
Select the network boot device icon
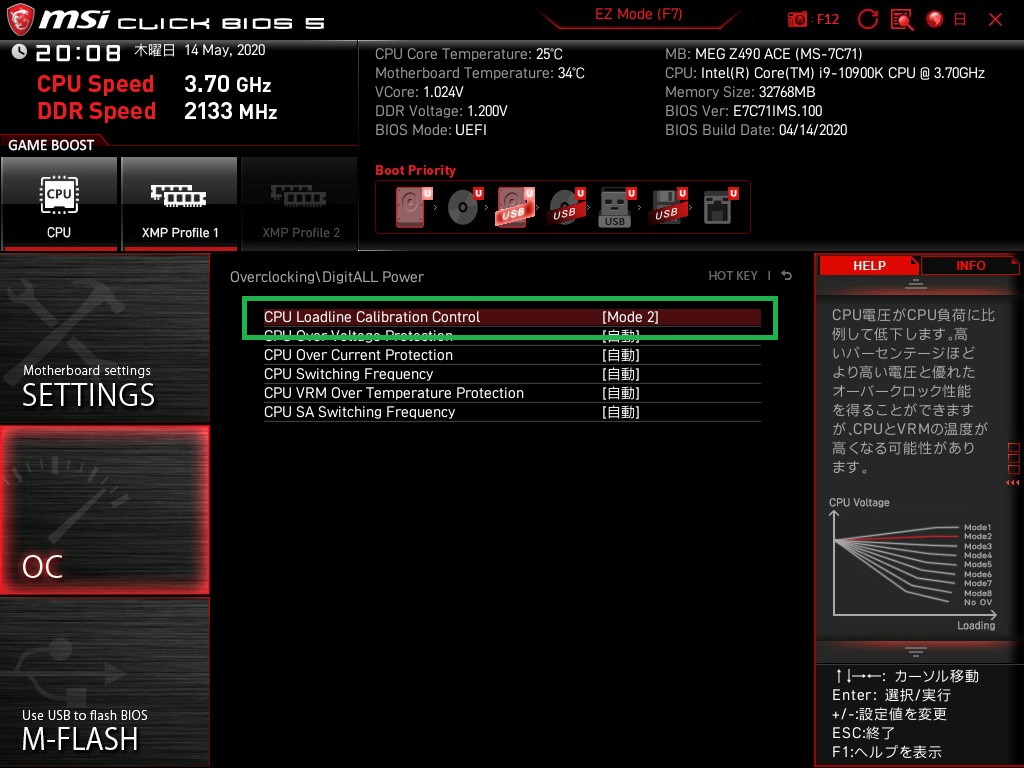point(720,207)
